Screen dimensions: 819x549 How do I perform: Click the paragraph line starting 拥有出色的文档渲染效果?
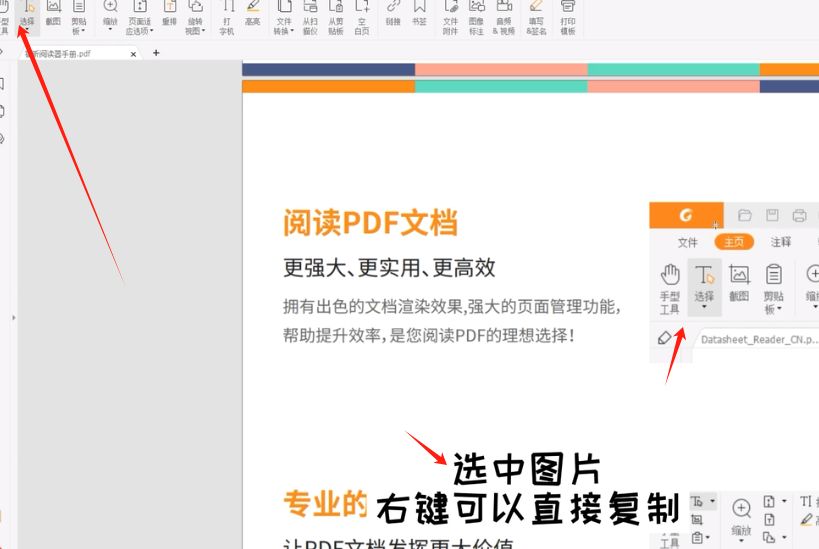point(452,306)
